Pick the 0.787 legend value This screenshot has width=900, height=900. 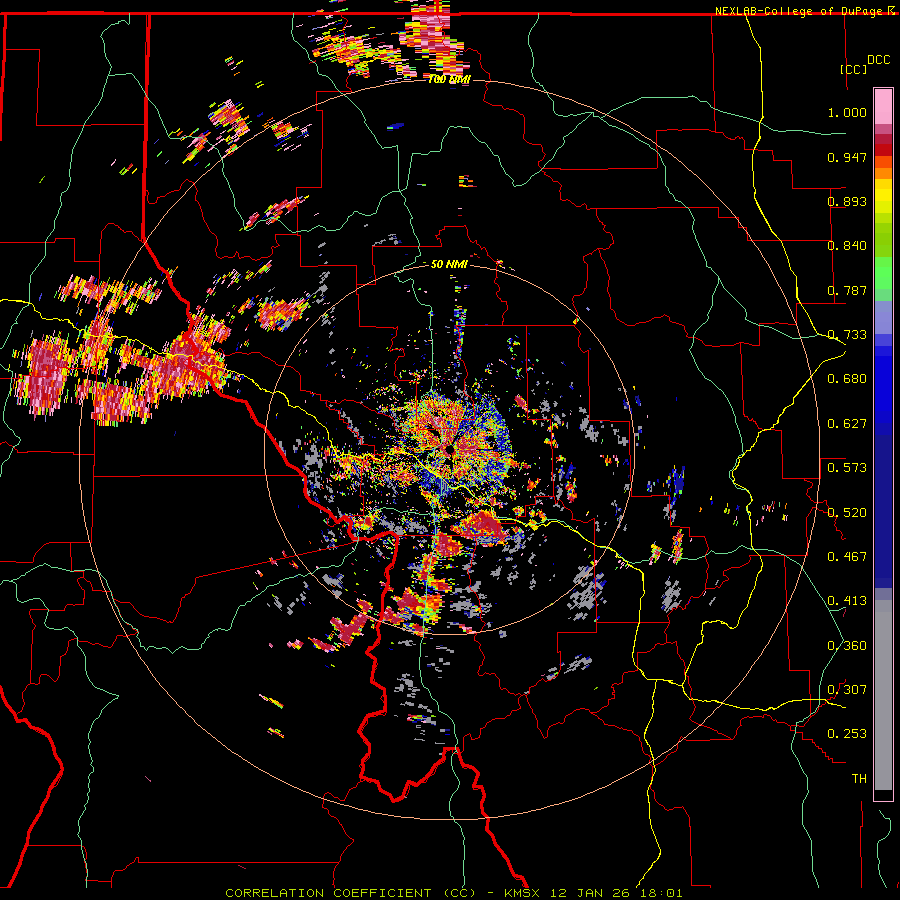(x=847, y=290)
